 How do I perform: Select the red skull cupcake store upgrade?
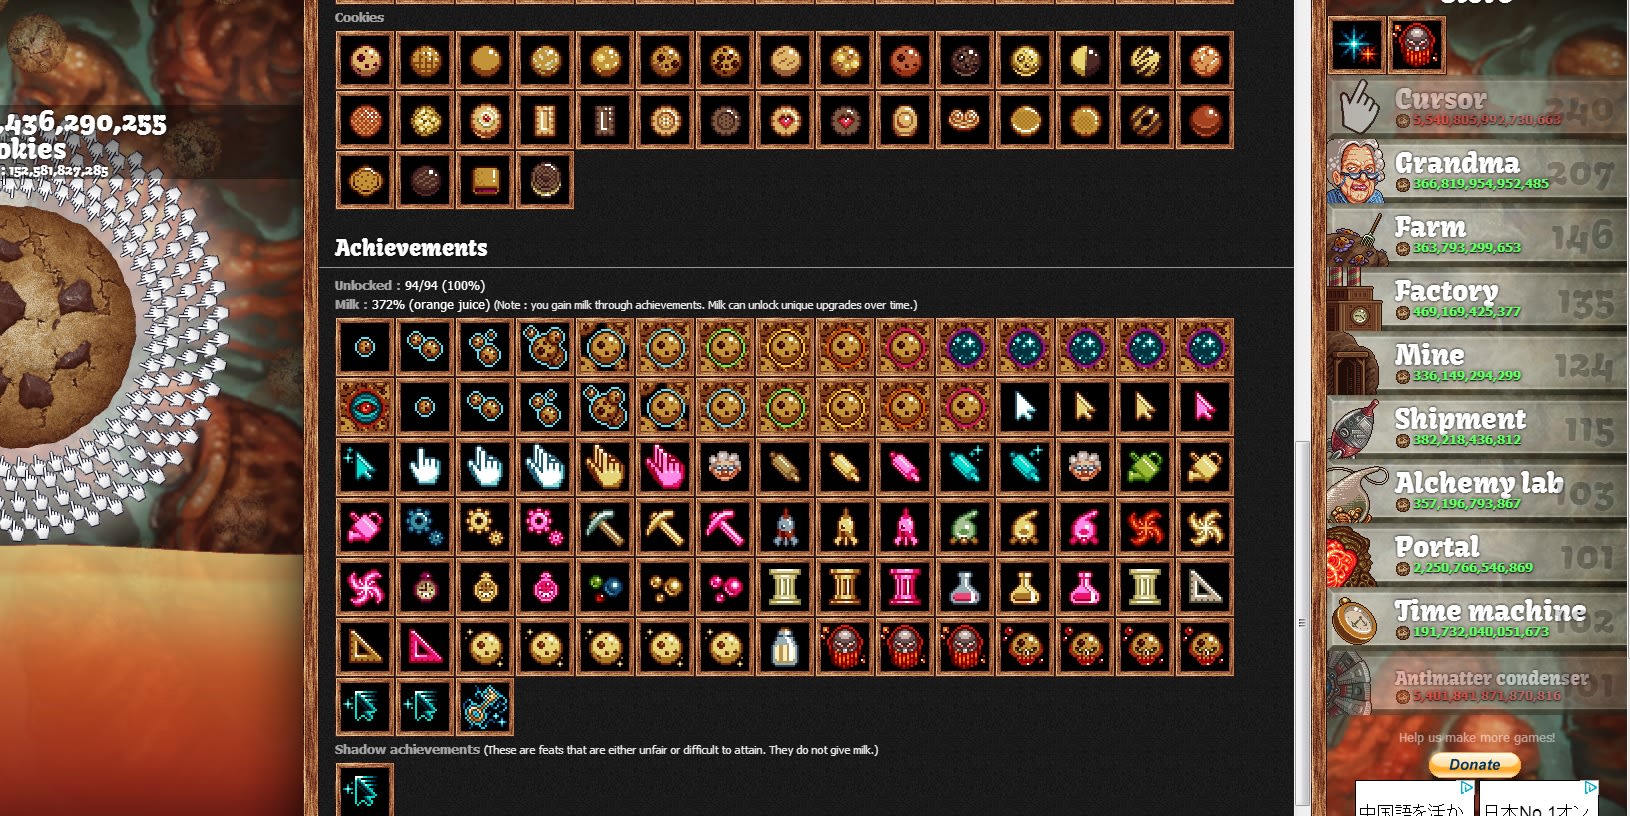(1416, 45)
